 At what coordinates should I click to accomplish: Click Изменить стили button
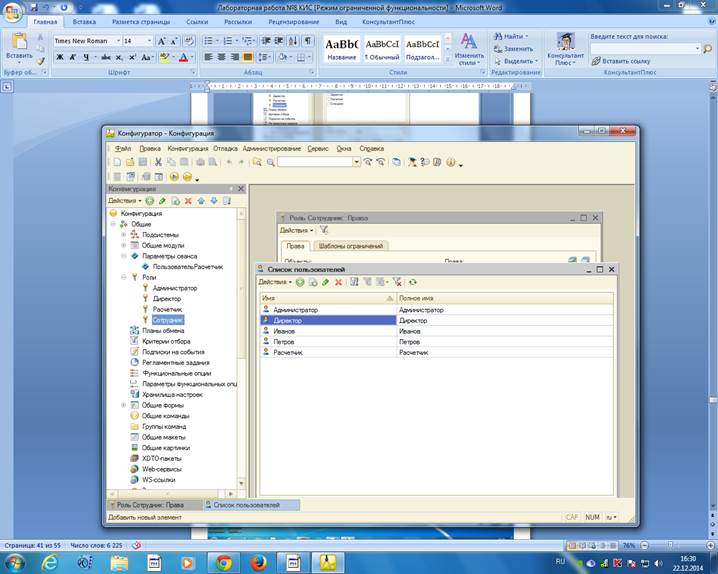click(469, 49)
